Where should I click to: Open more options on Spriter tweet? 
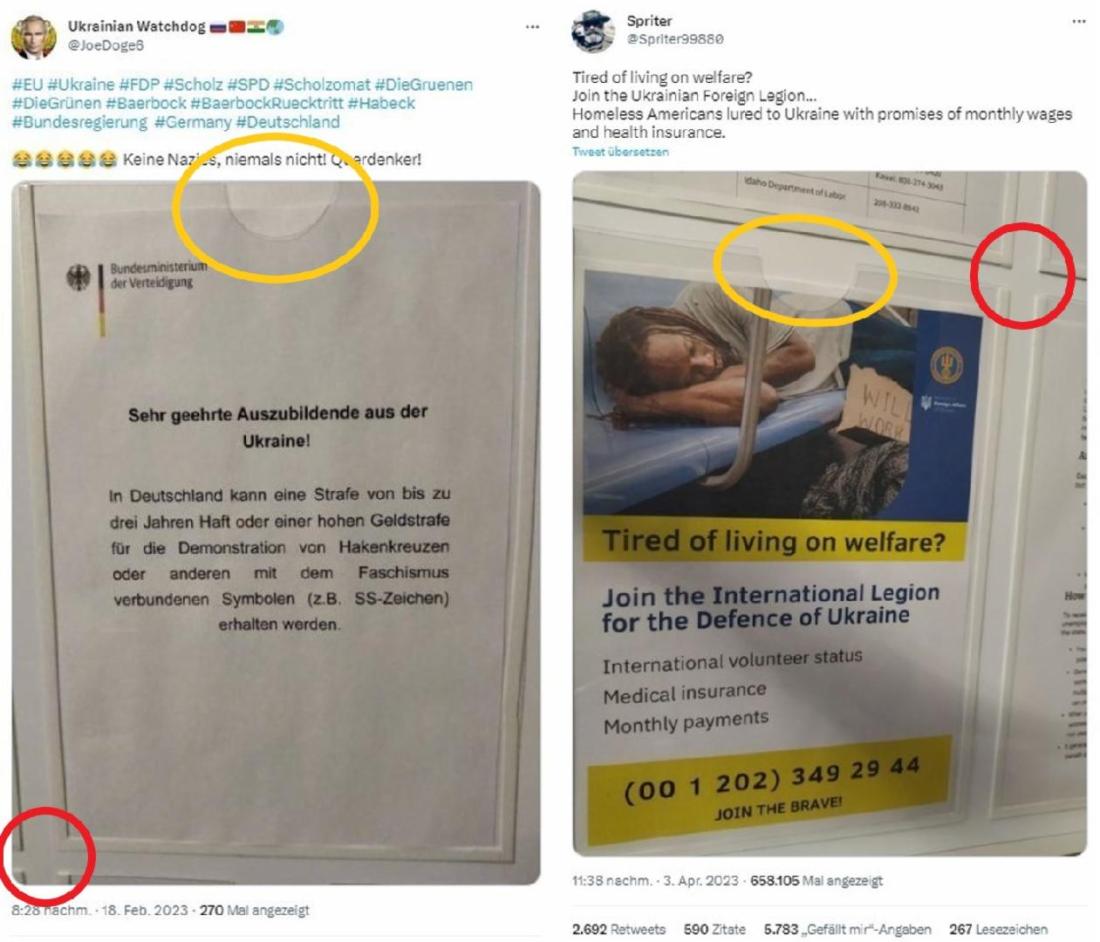click(x=1079, y=21)
